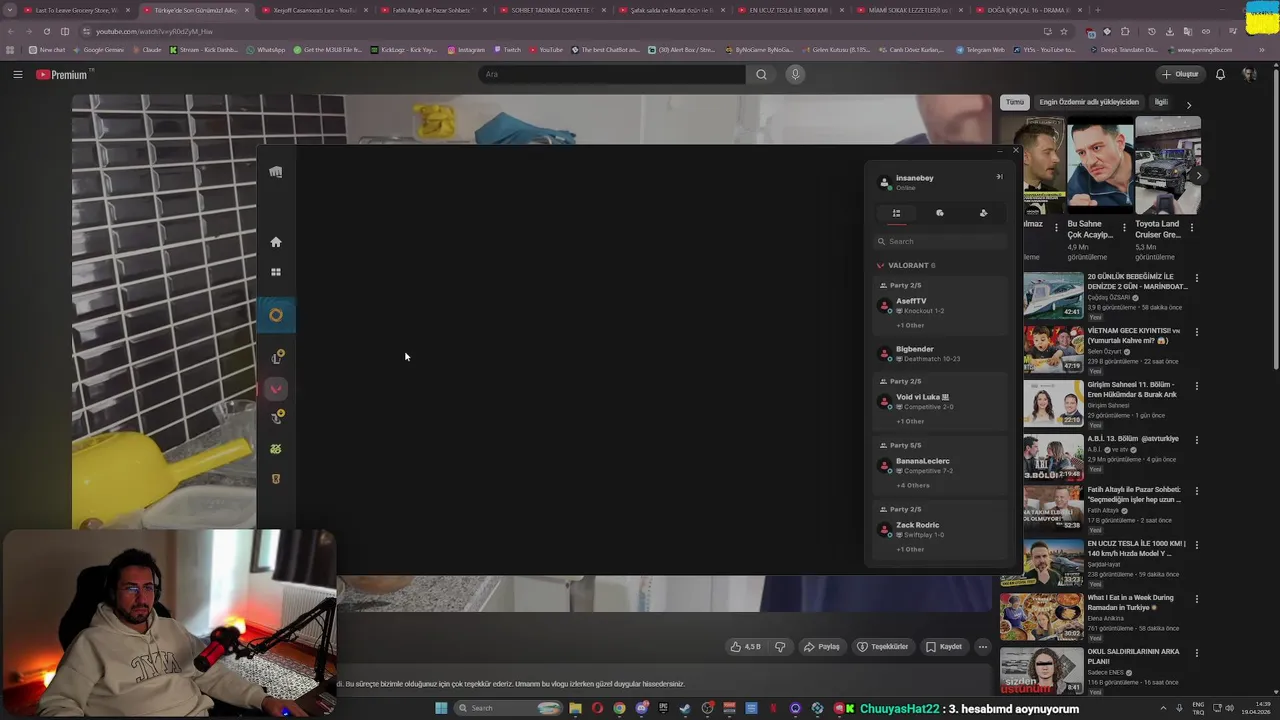1280x720 pixels.
Task: Click the Kaydet save button
Action: click(943, 647)
